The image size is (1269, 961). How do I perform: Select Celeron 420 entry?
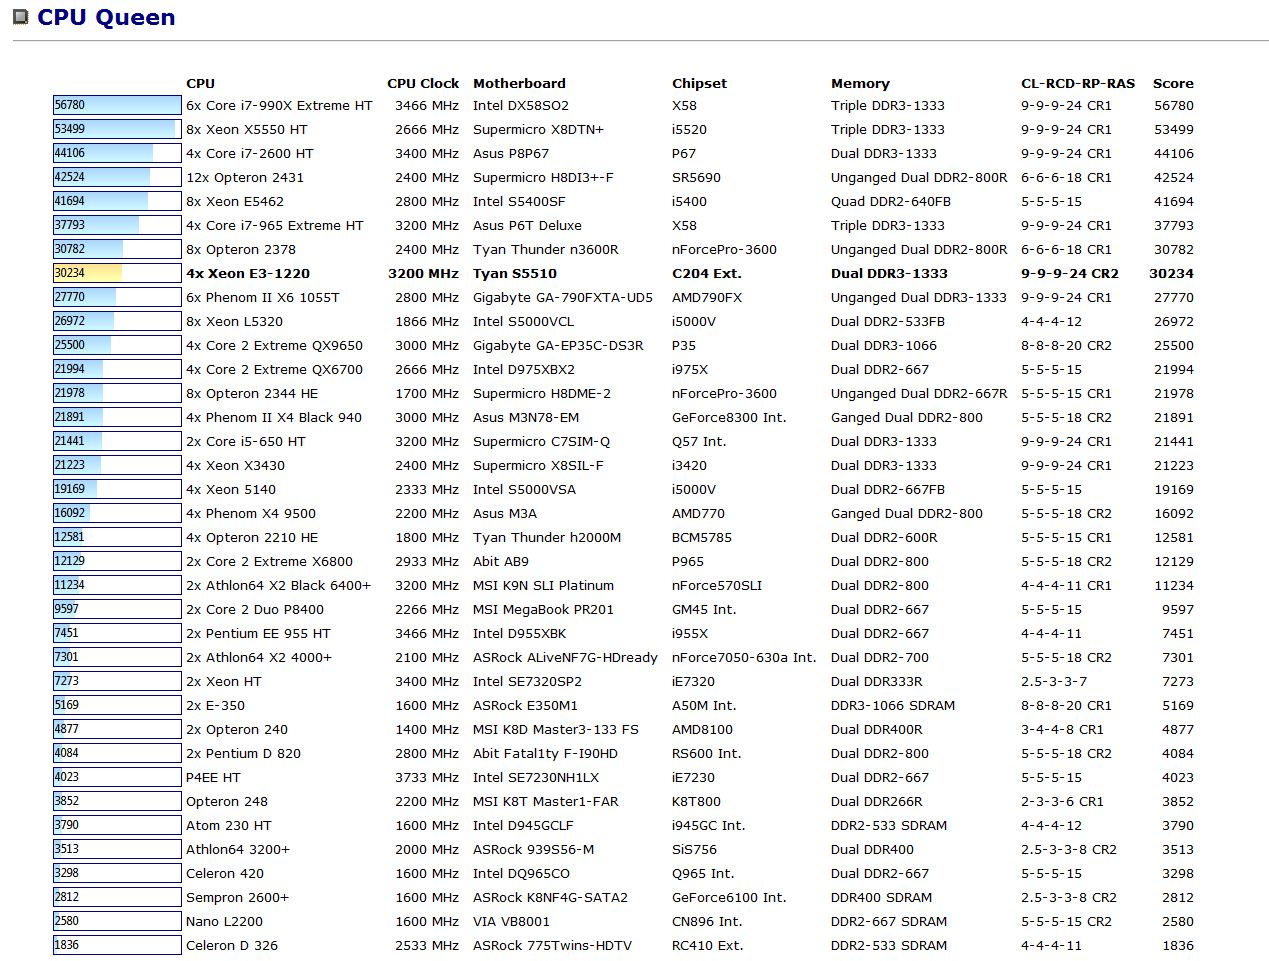pos(225,873)
